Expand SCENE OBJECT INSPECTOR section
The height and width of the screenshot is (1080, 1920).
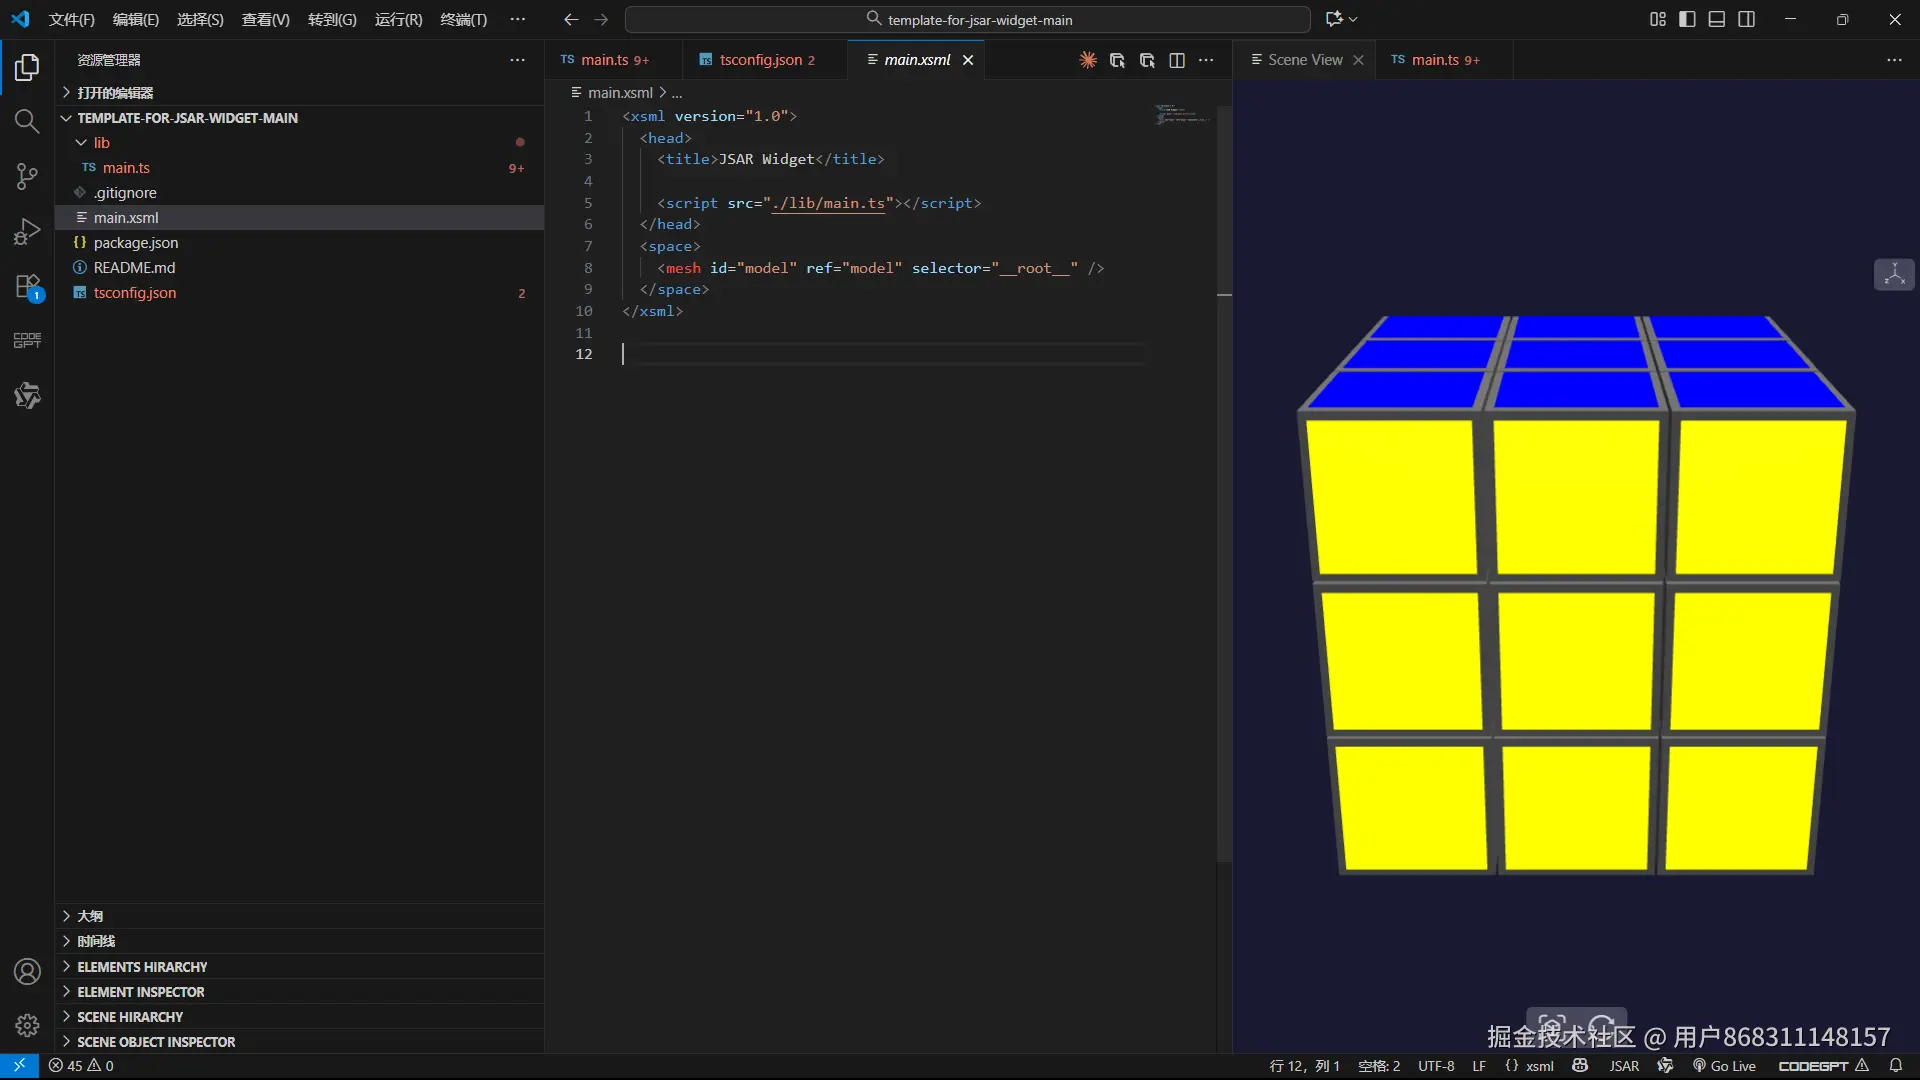coord(156,1042)
